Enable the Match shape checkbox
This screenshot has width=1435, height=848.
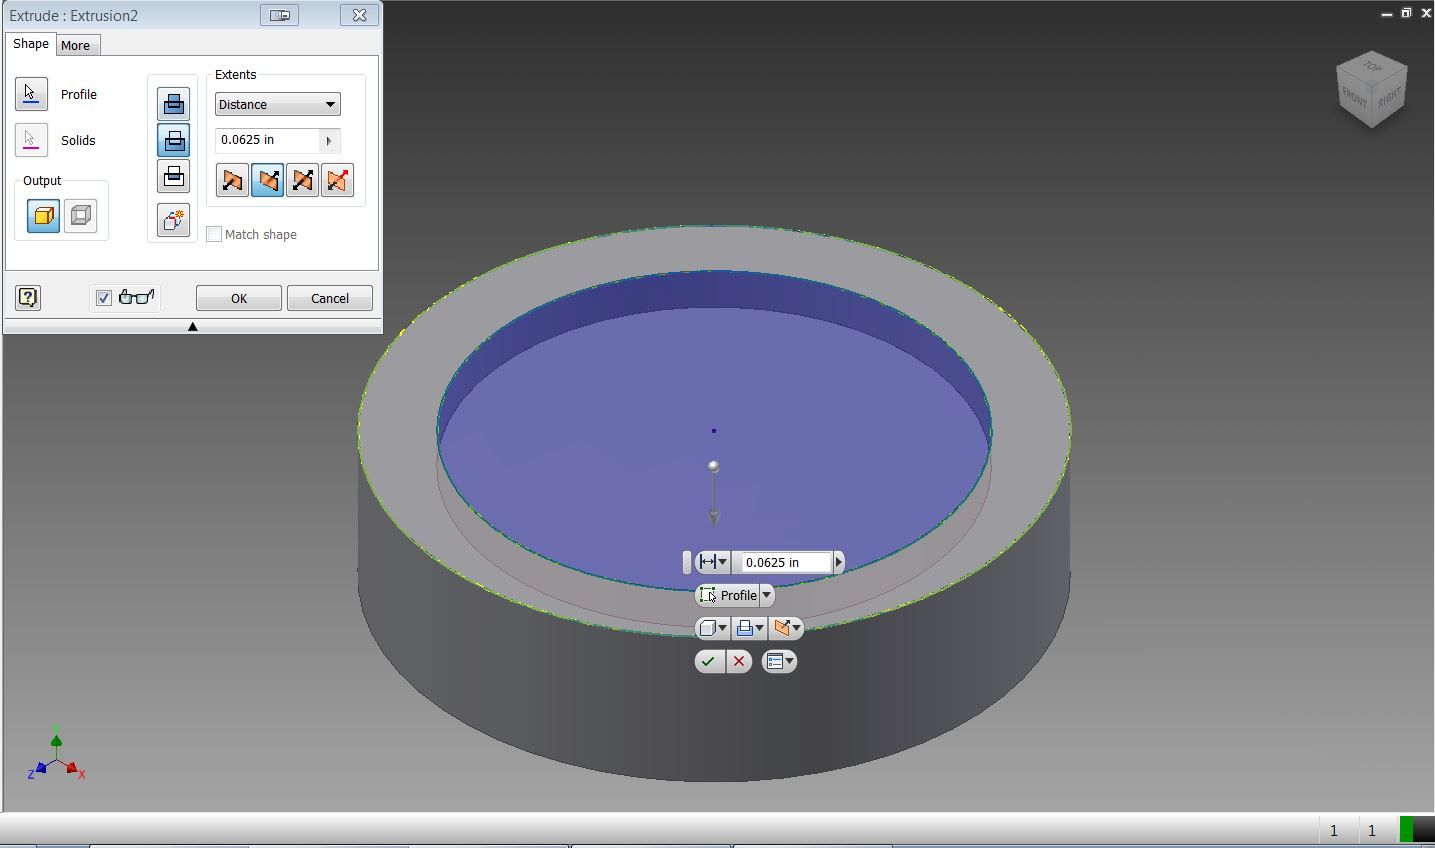tap(214, 233)
